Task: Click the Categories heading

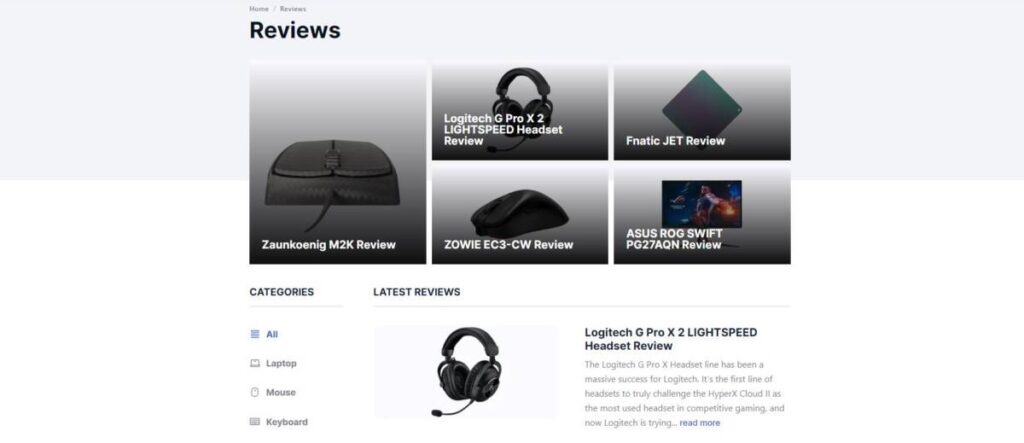Action: tap(281, 292)
